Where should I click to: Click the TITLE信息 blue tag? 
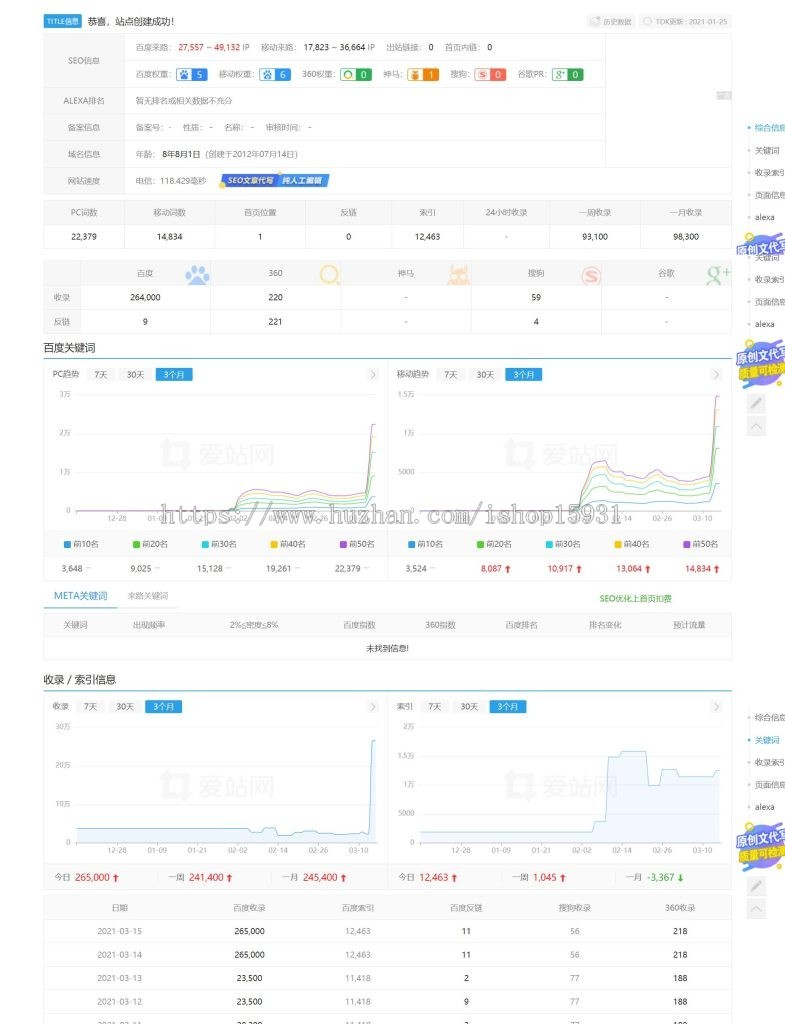point(63,21)
